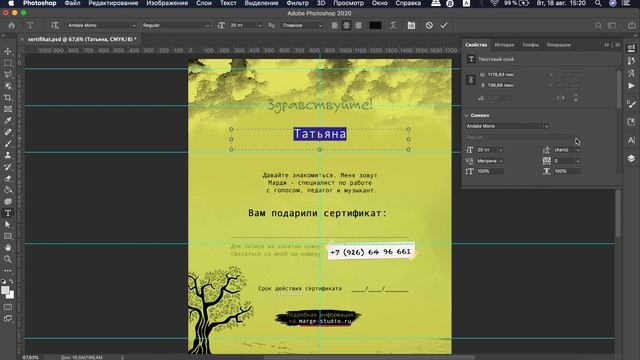Open the Редактирование menu
Screen dimensions: 640x360
113,3
